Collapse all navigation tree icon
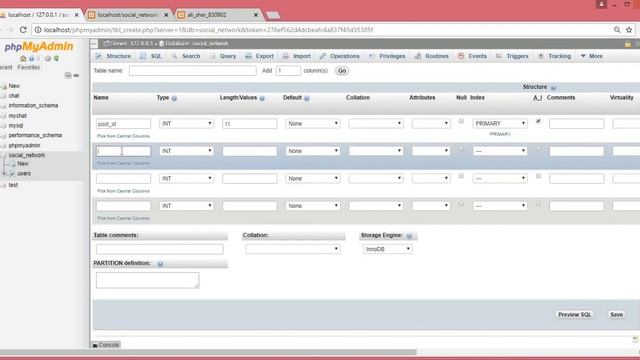The height and width of the screenshot is (360, 640). [x=68, y=76]
